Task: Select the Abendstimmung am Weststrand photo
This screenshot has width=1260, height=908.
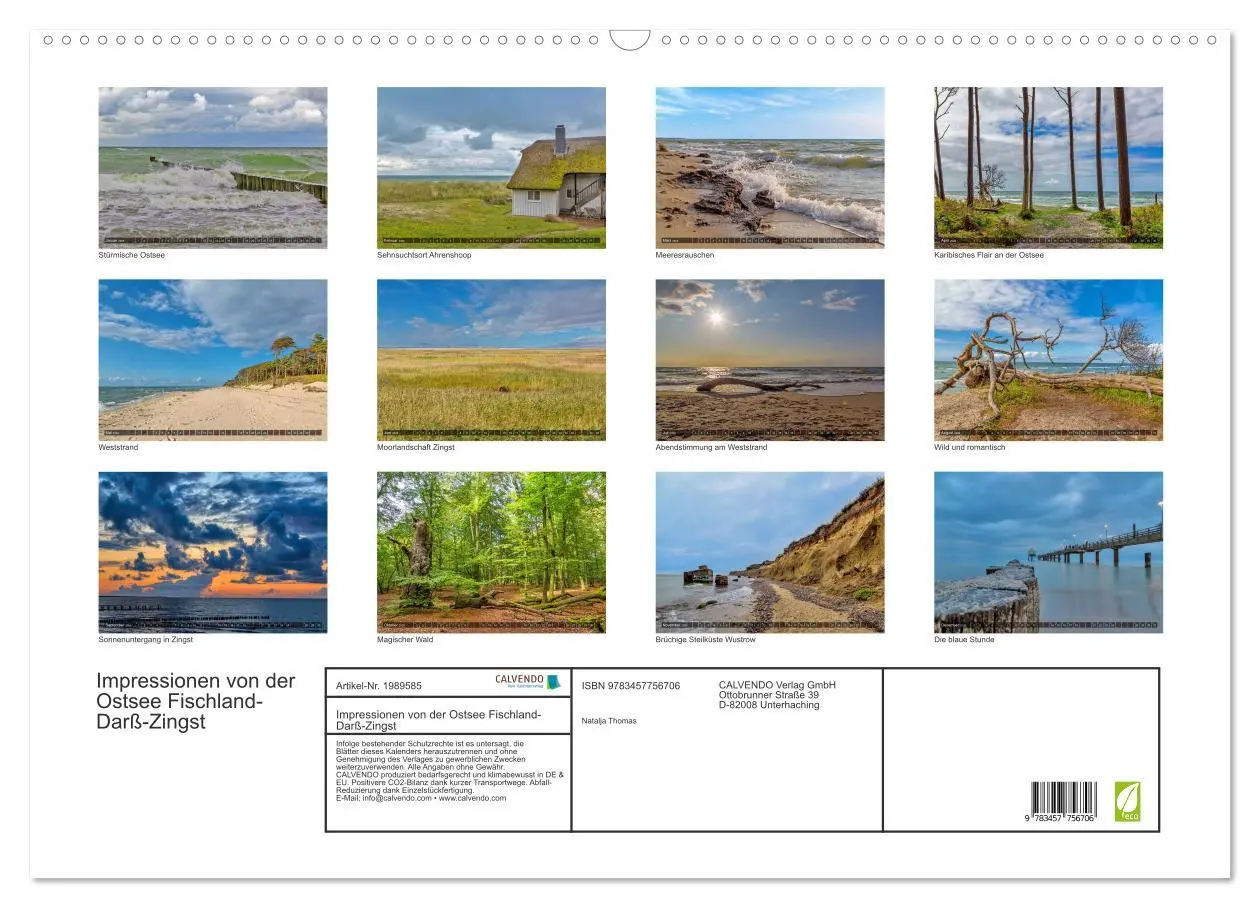Action: click(x=769, y=359)
